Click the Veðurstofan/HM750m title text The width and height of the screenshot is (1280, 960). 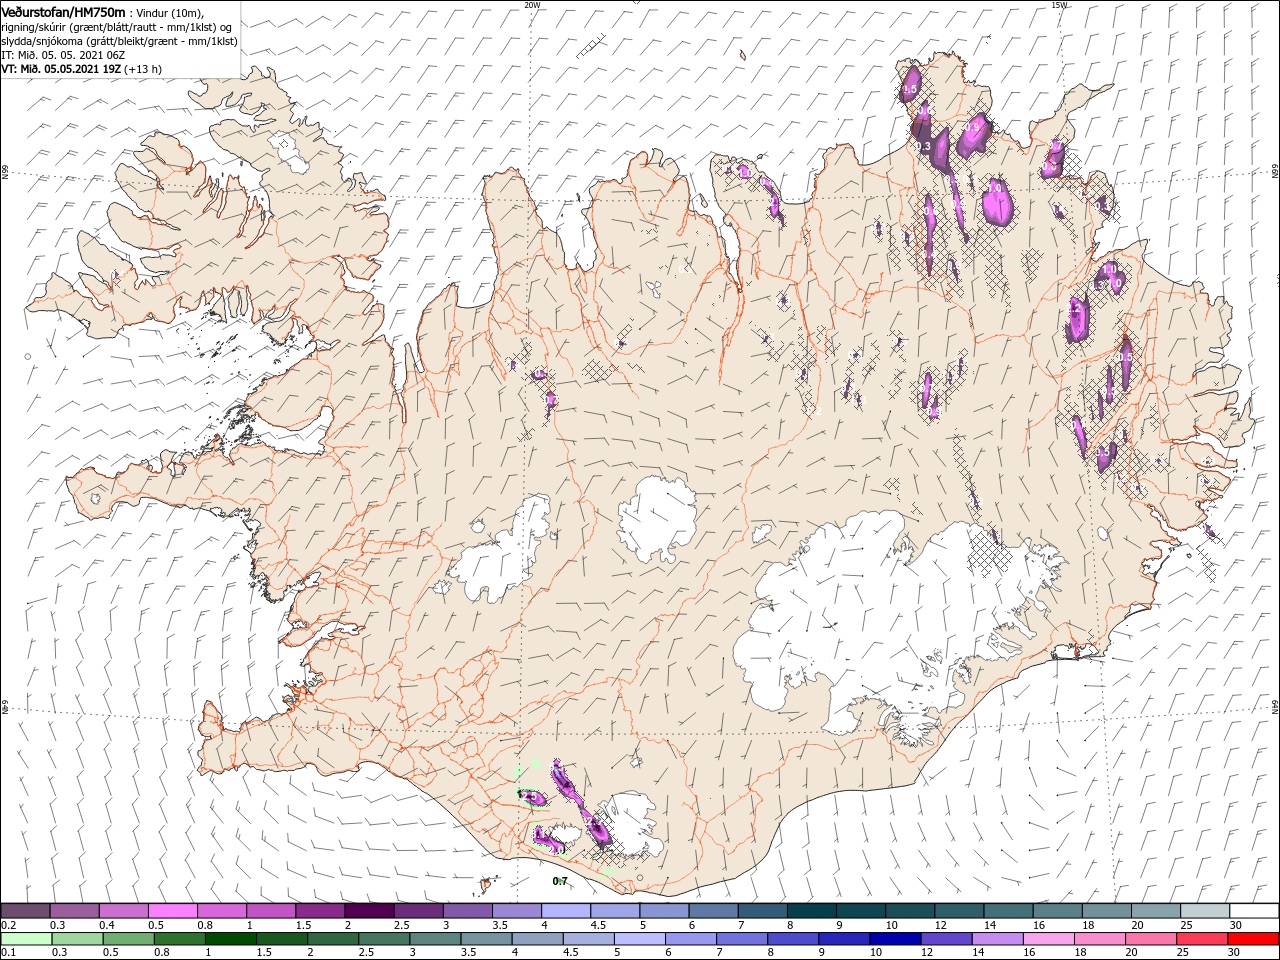point(64,11)
